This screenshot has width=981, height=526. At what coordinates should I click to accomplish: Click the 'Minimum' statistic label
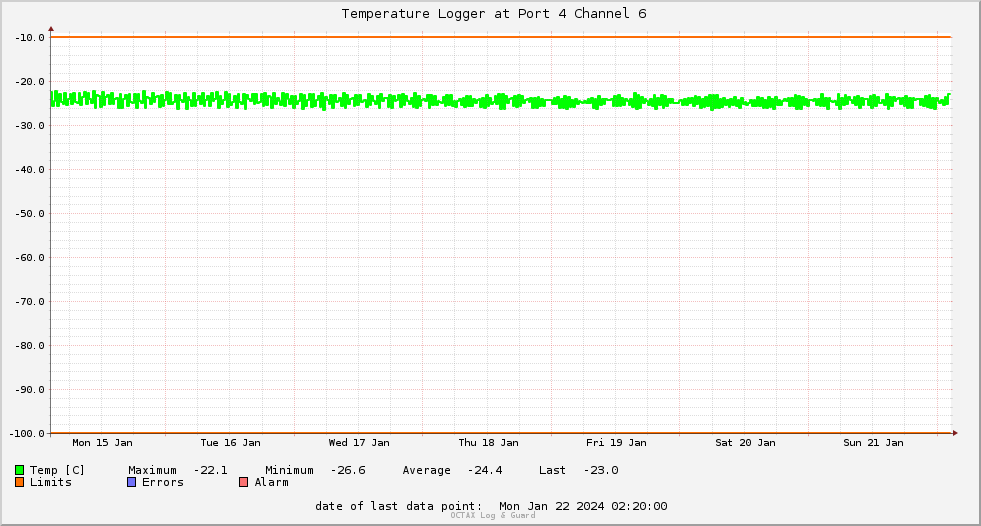coord(289,470)
